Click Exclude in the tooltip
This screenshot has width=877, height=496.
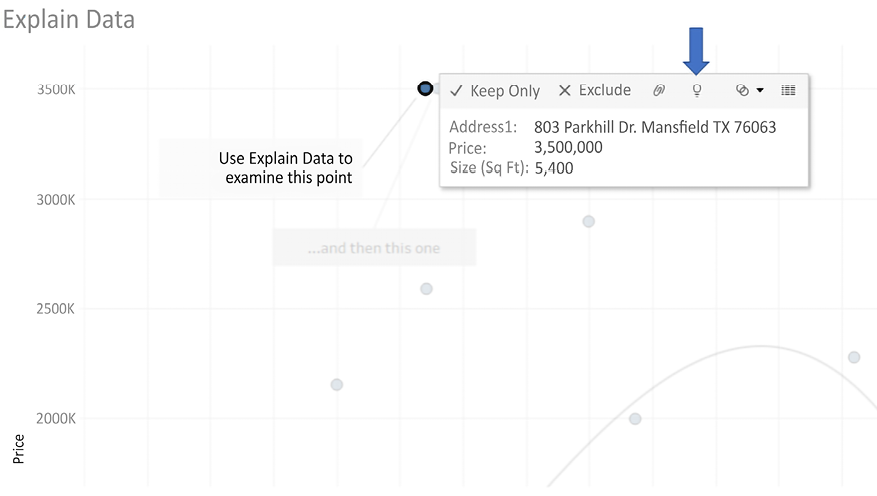(x=594, y=90)
